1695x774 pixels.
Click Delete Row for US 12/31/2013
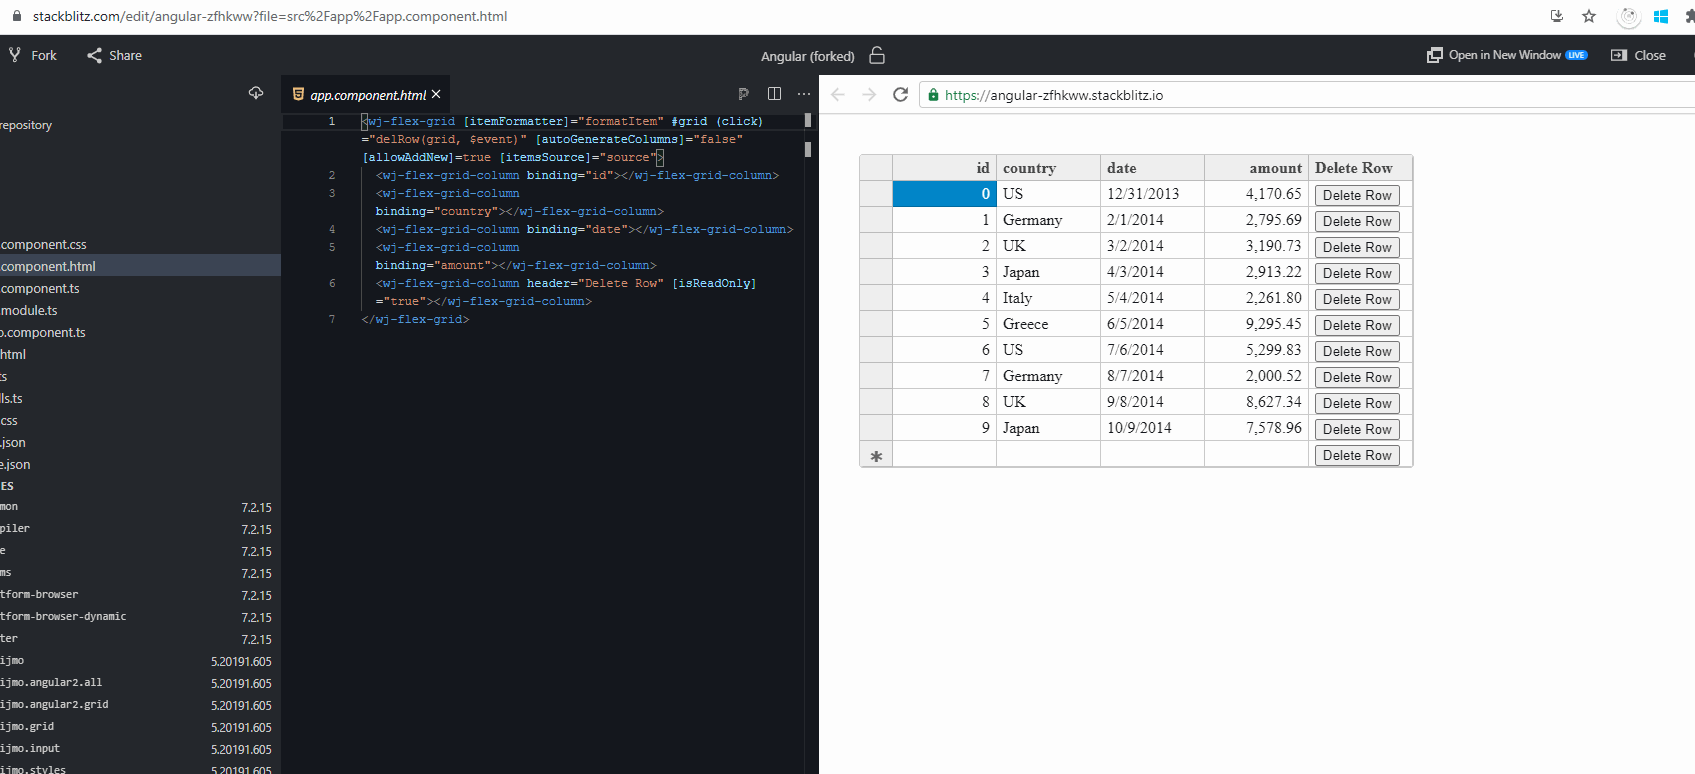tap(1357, 195)
